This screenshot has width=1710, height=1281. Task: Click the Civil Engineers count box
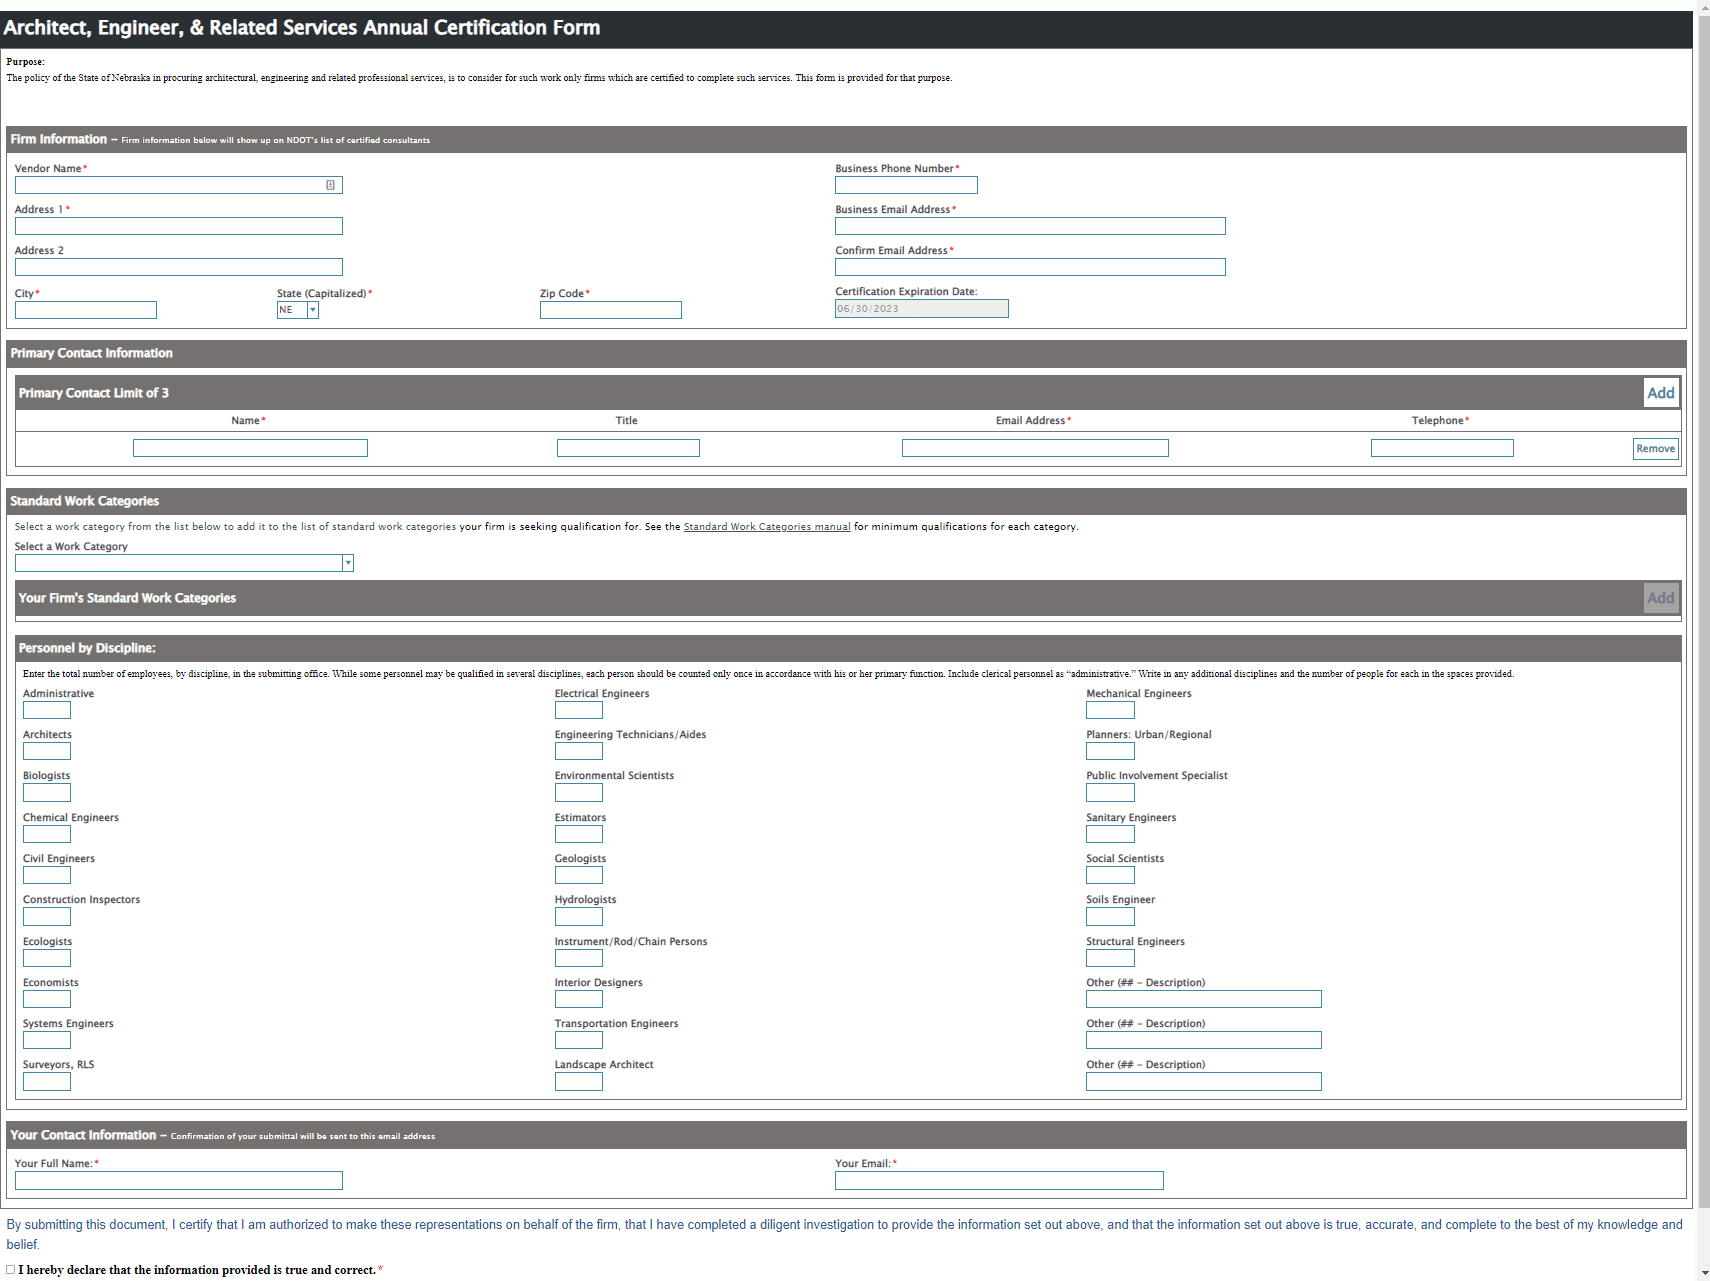47,875
